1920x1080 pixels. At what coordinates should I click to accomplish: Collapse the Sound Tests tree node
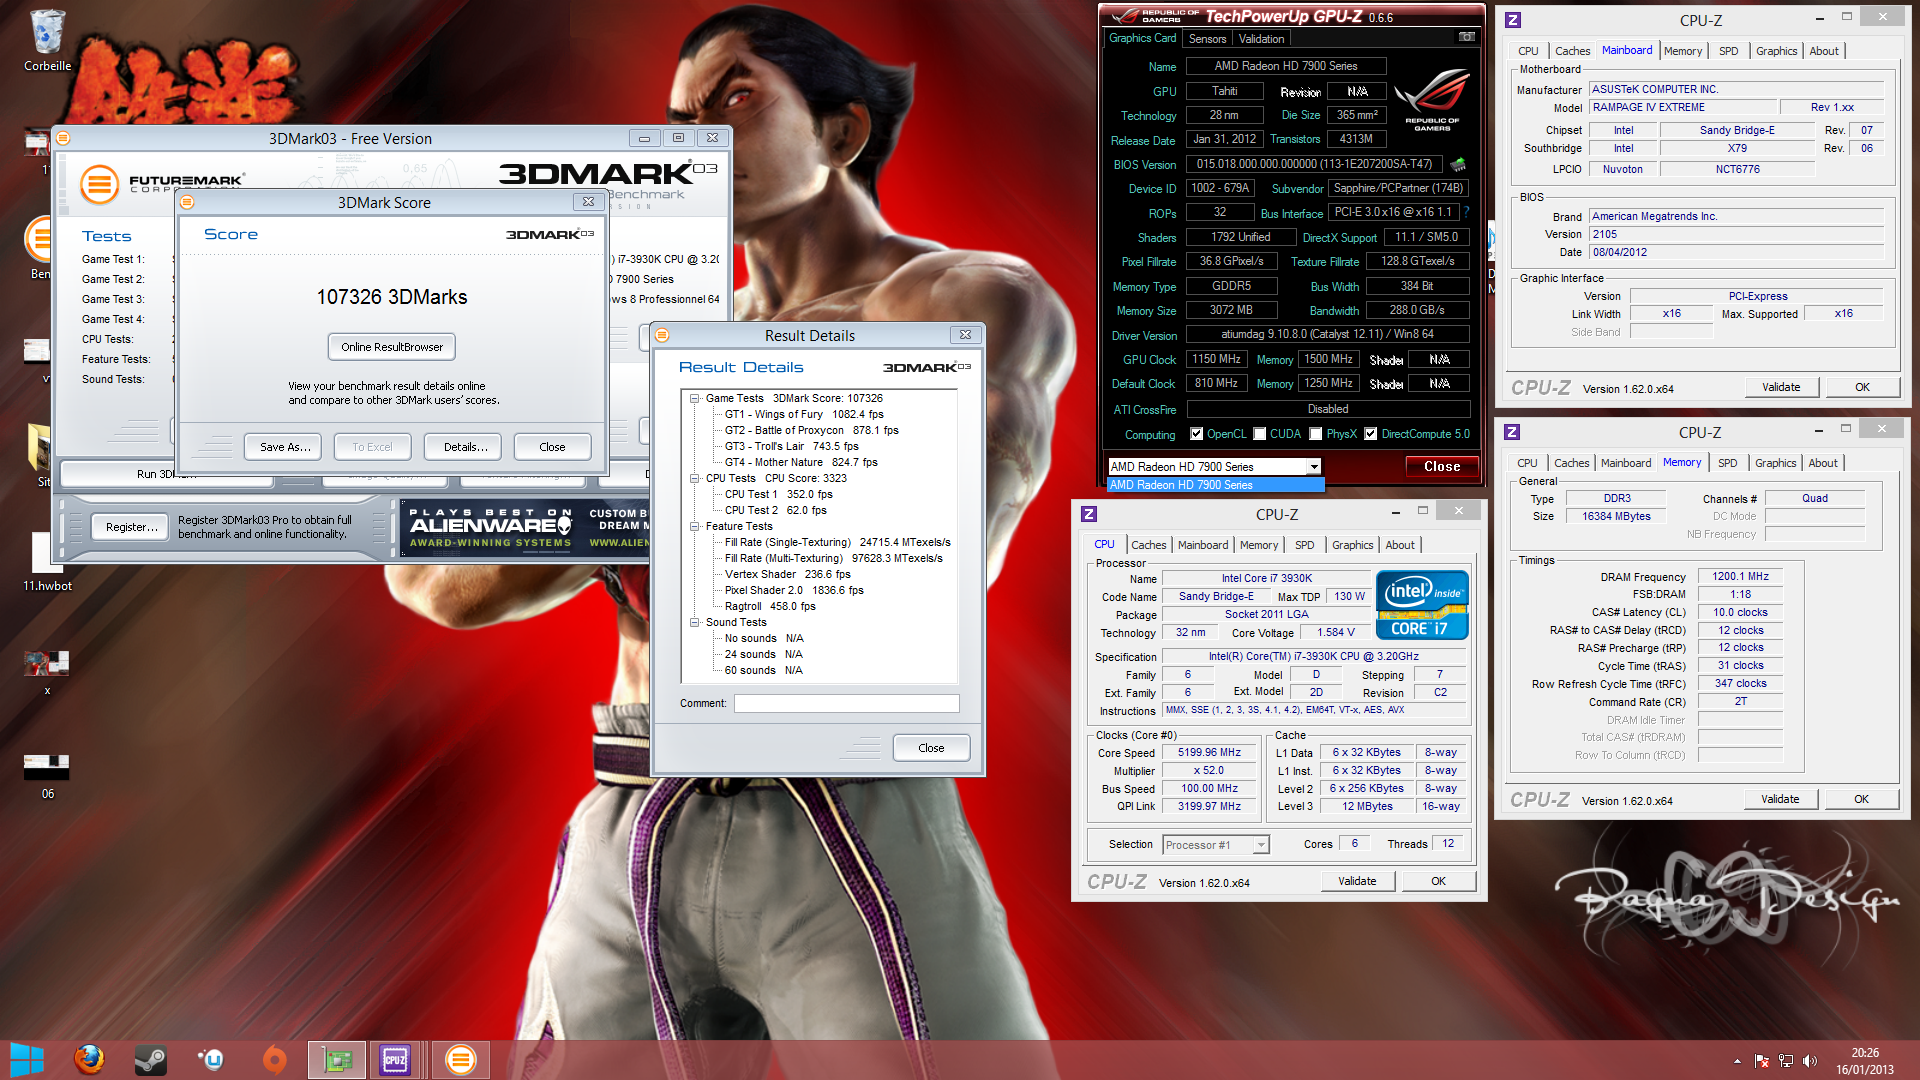pyautogui.click(x=694, y=622)
